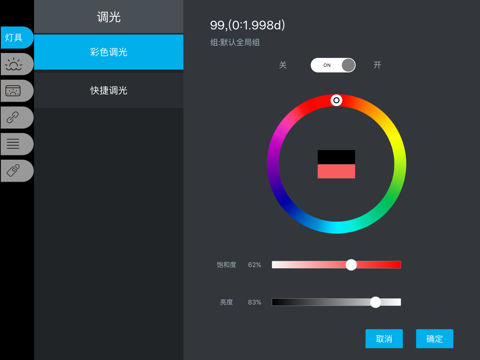Click the 83% brightness value
480x360 pixels.
254,302
